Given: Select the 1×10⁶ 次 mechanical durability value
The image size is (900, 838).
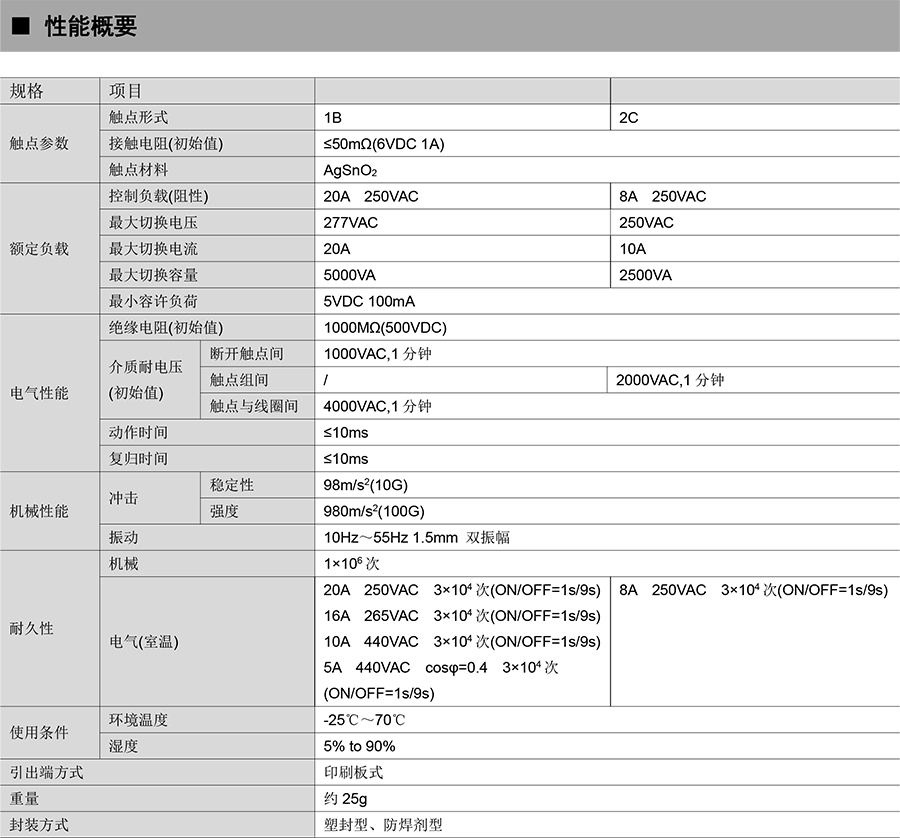Looking at the screenshot, I should tap(351, 563).
